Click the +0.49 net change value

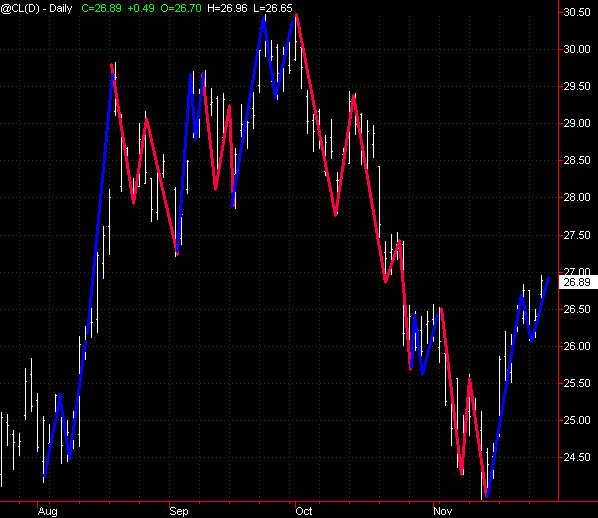141,8
